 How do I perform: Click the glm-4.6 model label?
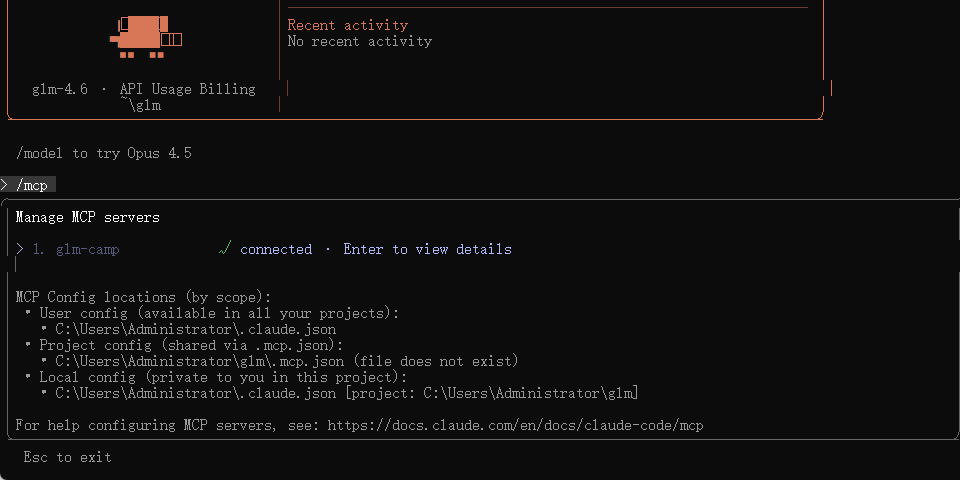(59, 89)
